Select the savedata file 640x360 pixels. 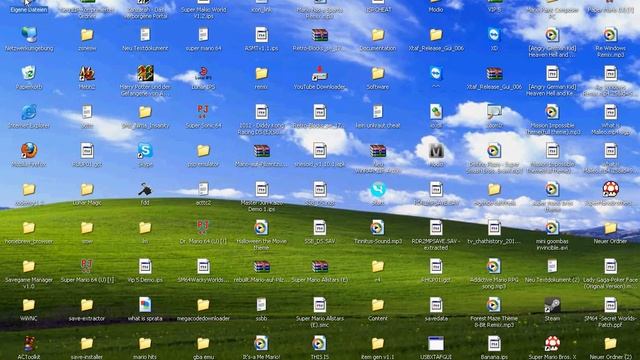[436, 305]
